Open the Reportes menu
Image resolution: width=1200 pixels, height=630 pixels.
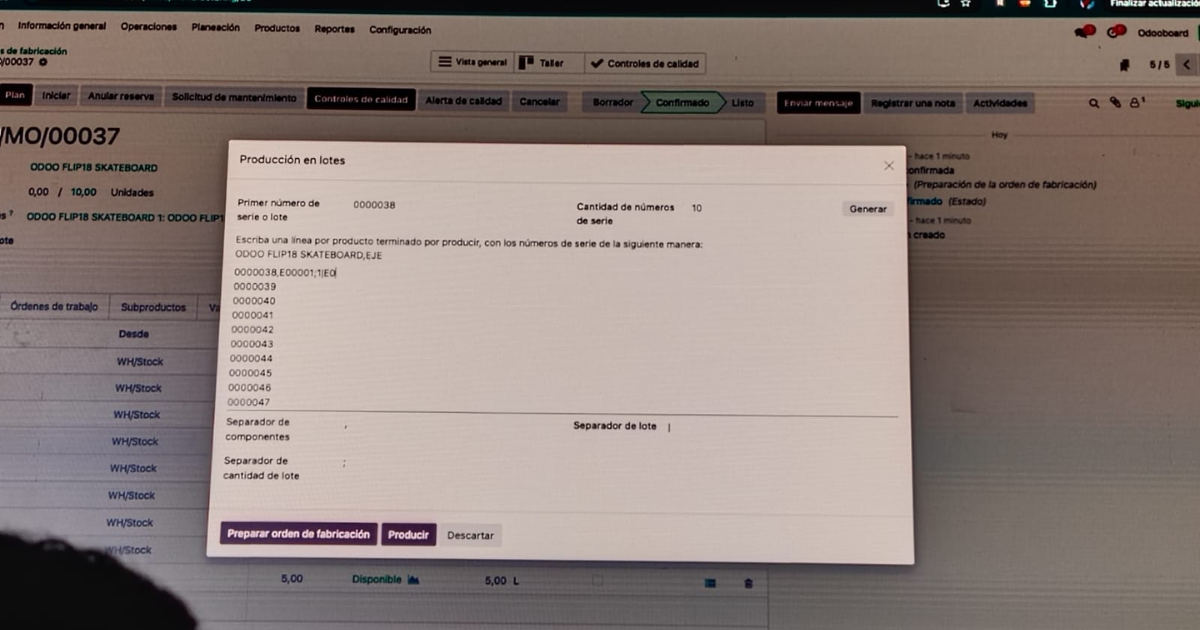334,29
